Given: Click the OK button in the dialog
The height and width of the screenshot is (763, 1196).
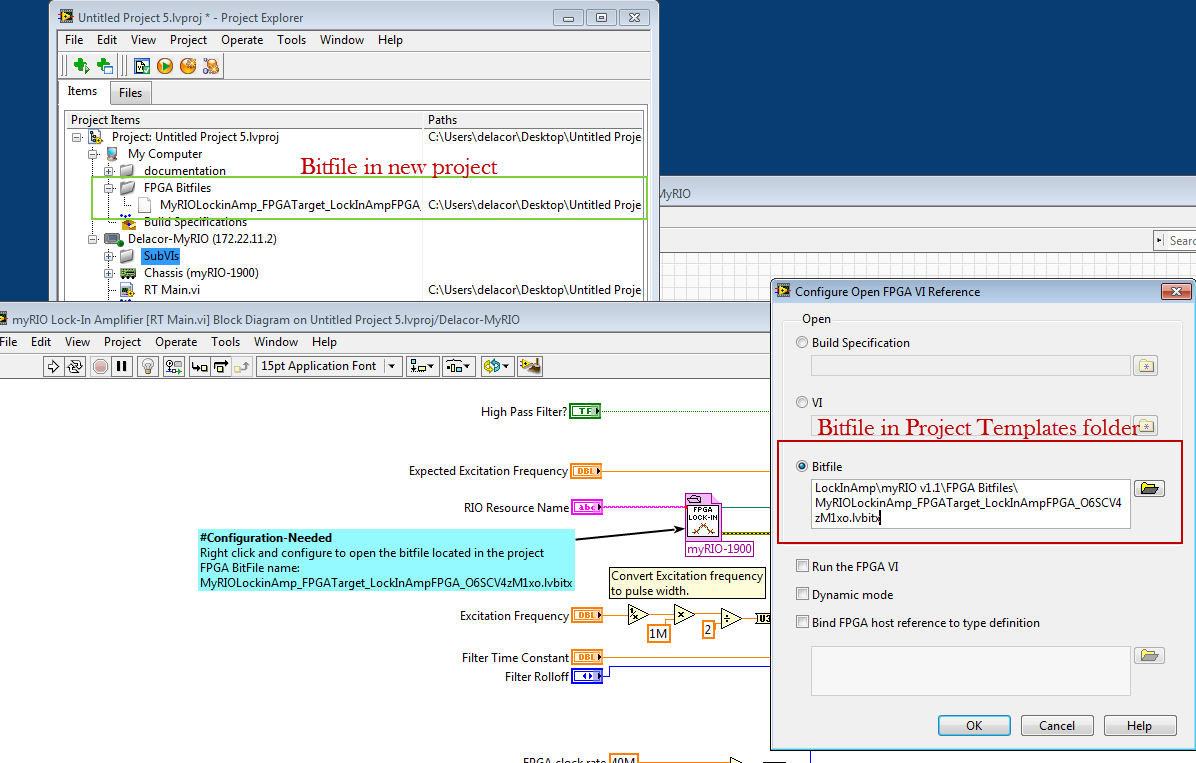Looking at the screenshot, I should (x=973, y=726).
